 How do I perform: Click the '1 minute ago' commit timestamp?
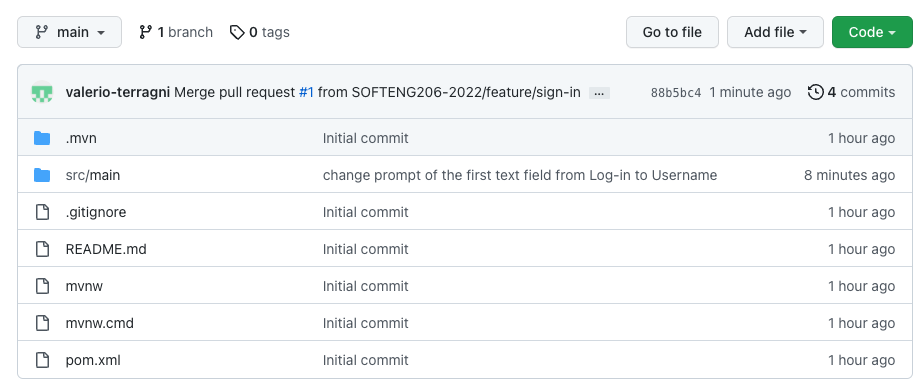tap(750, 93)
